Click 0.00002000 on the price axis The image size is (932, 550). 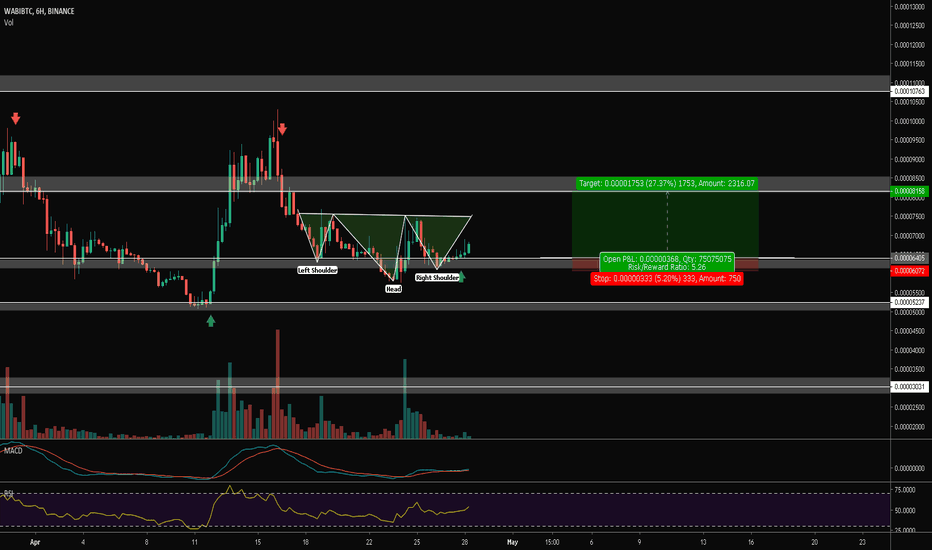[910, 427]
